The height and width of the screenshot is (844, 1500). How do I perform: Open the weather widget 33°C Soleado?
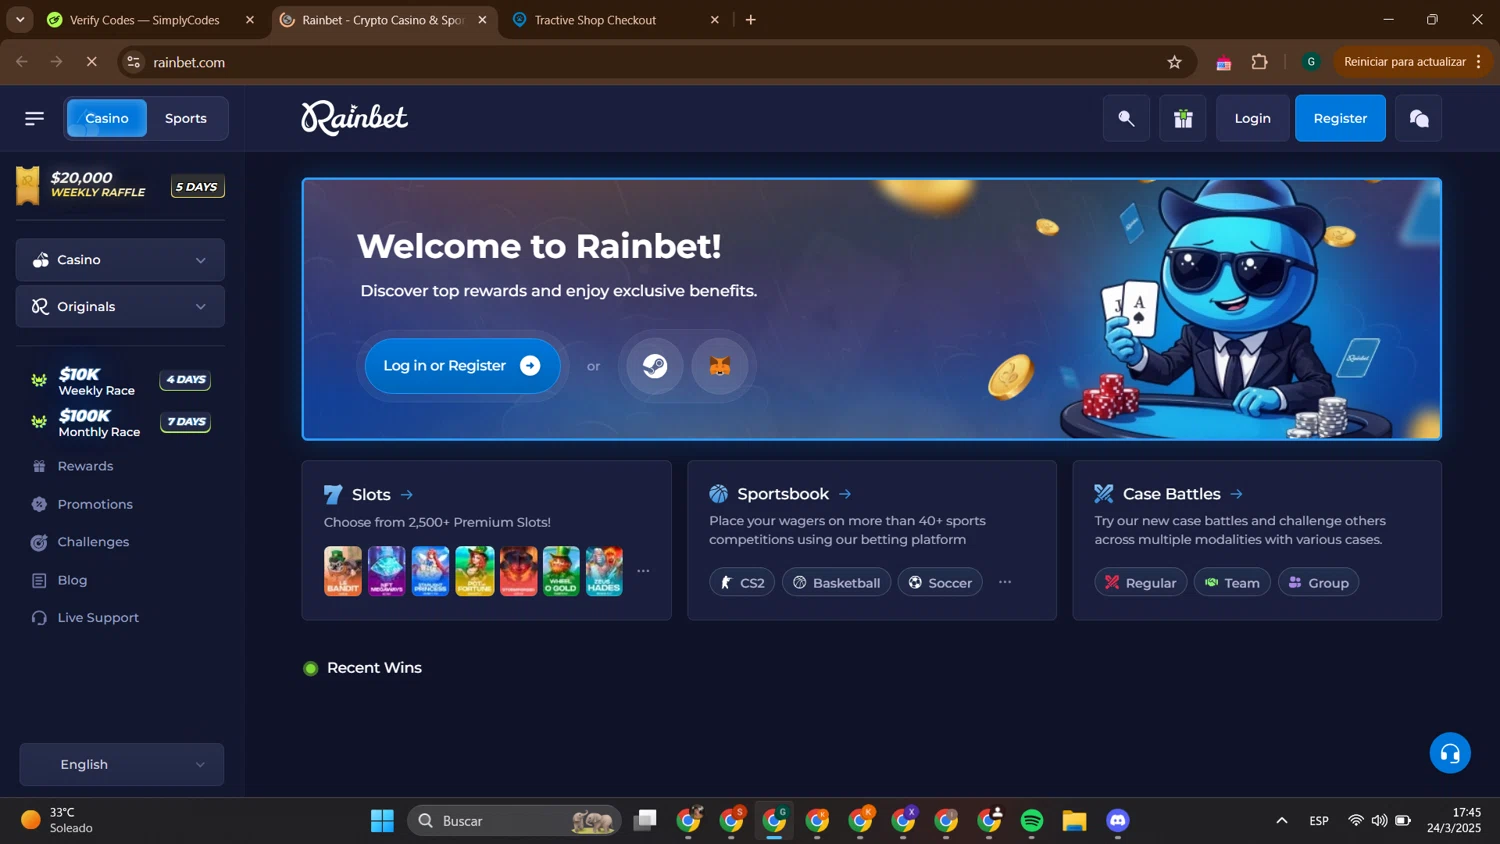coord(58,821)
